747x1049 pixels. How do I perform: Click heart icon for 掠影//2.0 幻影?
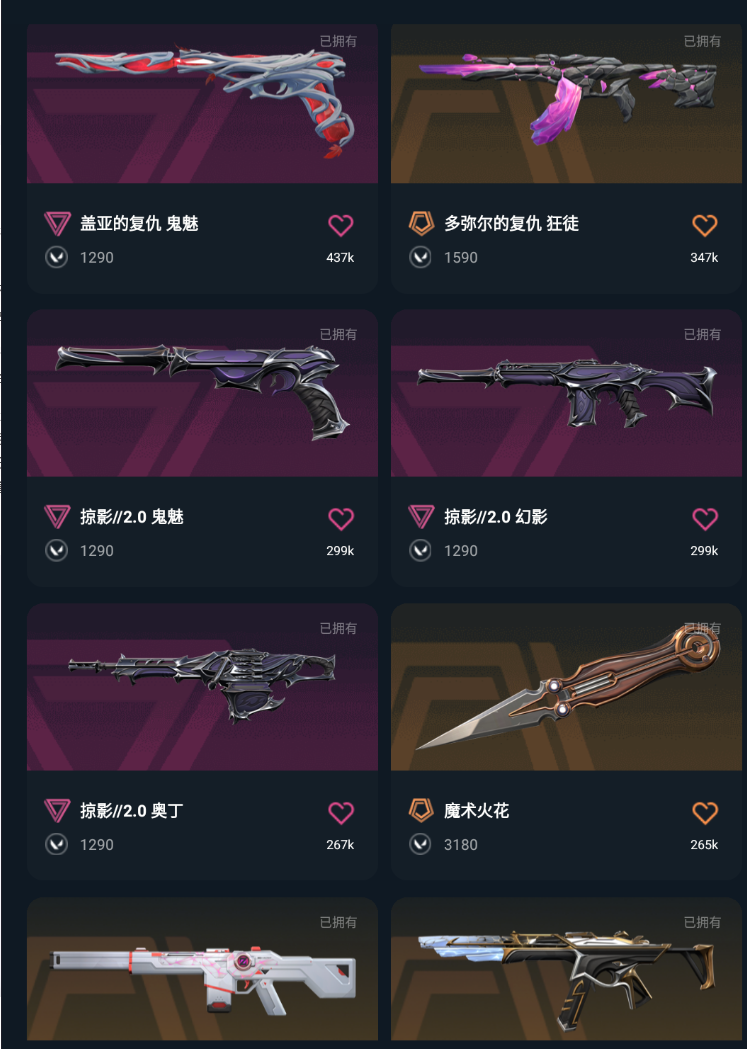pos(704,518)
